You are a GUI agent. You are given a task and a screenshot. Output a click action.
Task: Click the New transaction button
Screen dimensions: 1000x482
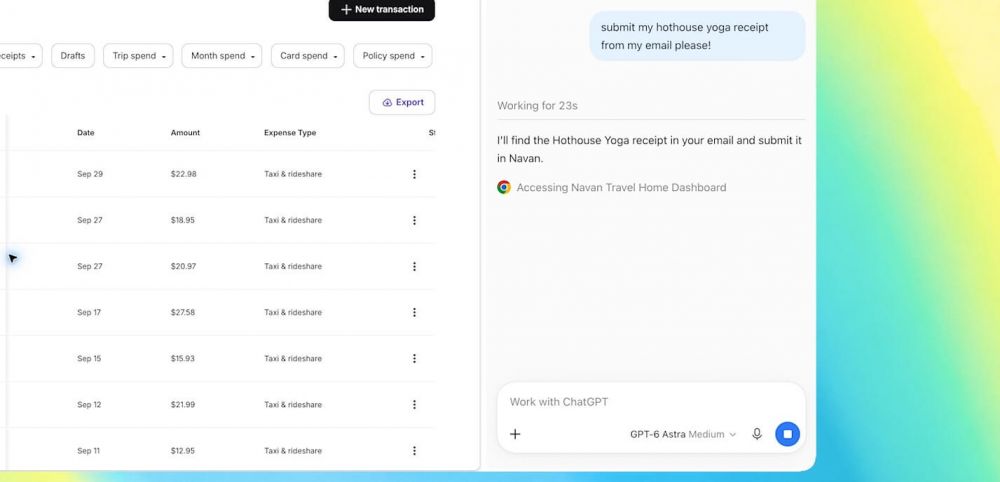381,10
